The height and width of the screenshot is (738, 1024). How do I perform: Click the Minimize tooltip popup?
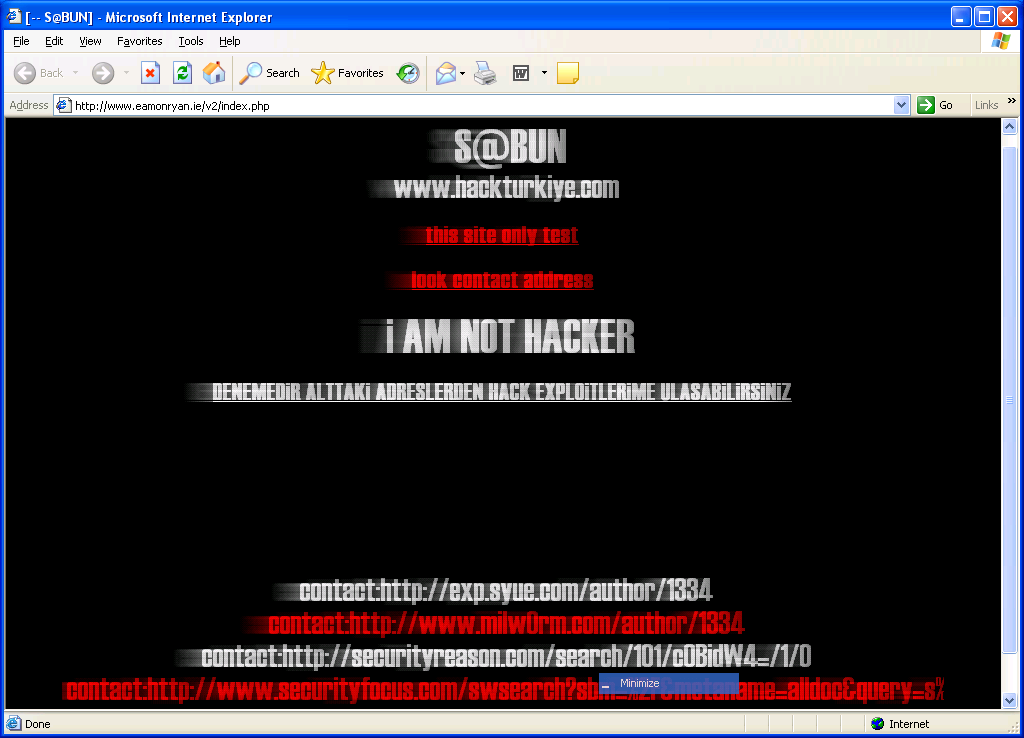tap(669, 683)
